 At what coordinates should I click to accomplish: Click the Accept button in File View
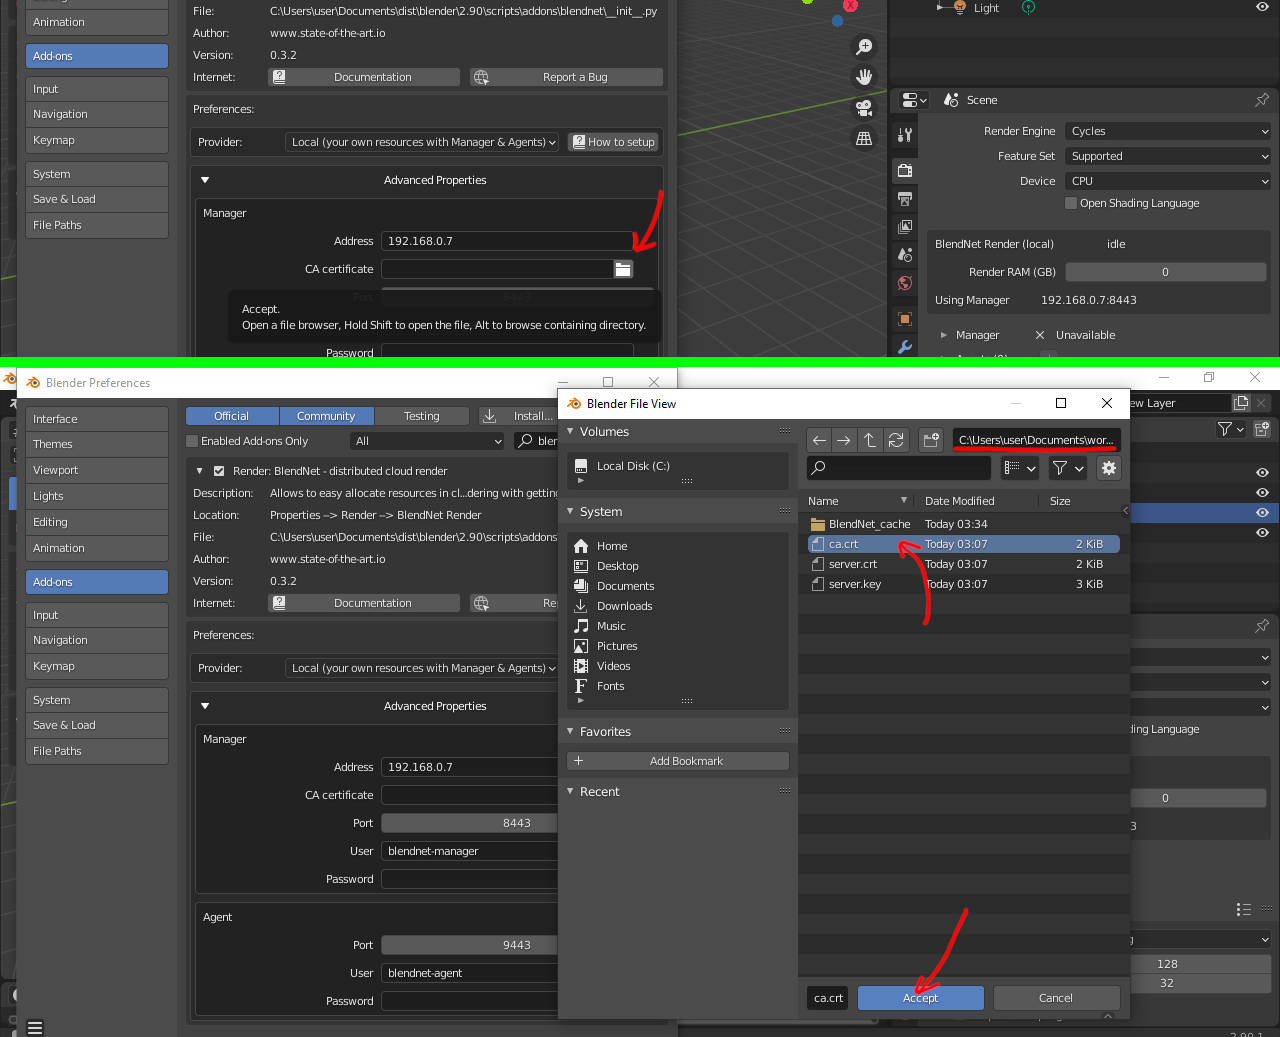point(920,998)
